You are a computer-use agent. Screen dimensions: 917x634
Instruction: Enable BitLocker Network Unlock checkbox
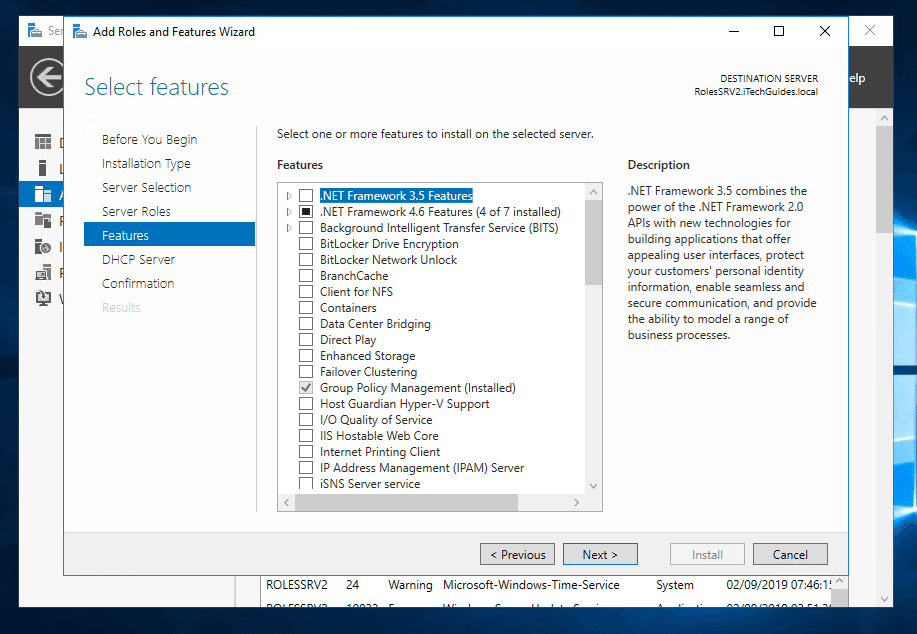[x=306, y=259]
